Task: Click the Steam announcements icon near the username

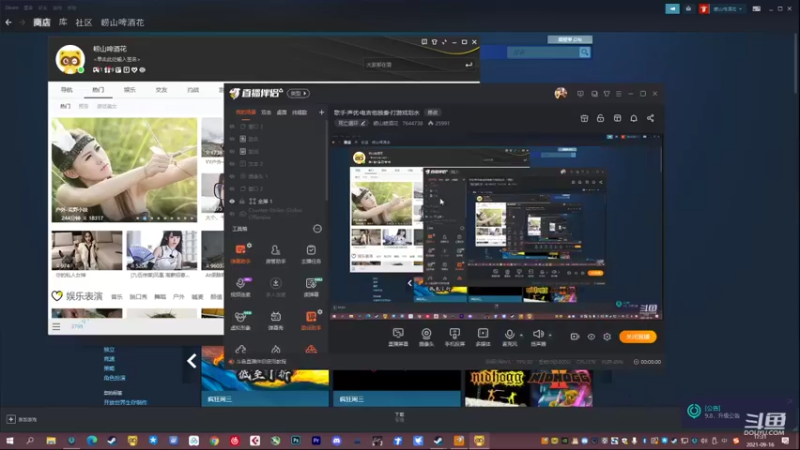Action: (x=672, y=9)
